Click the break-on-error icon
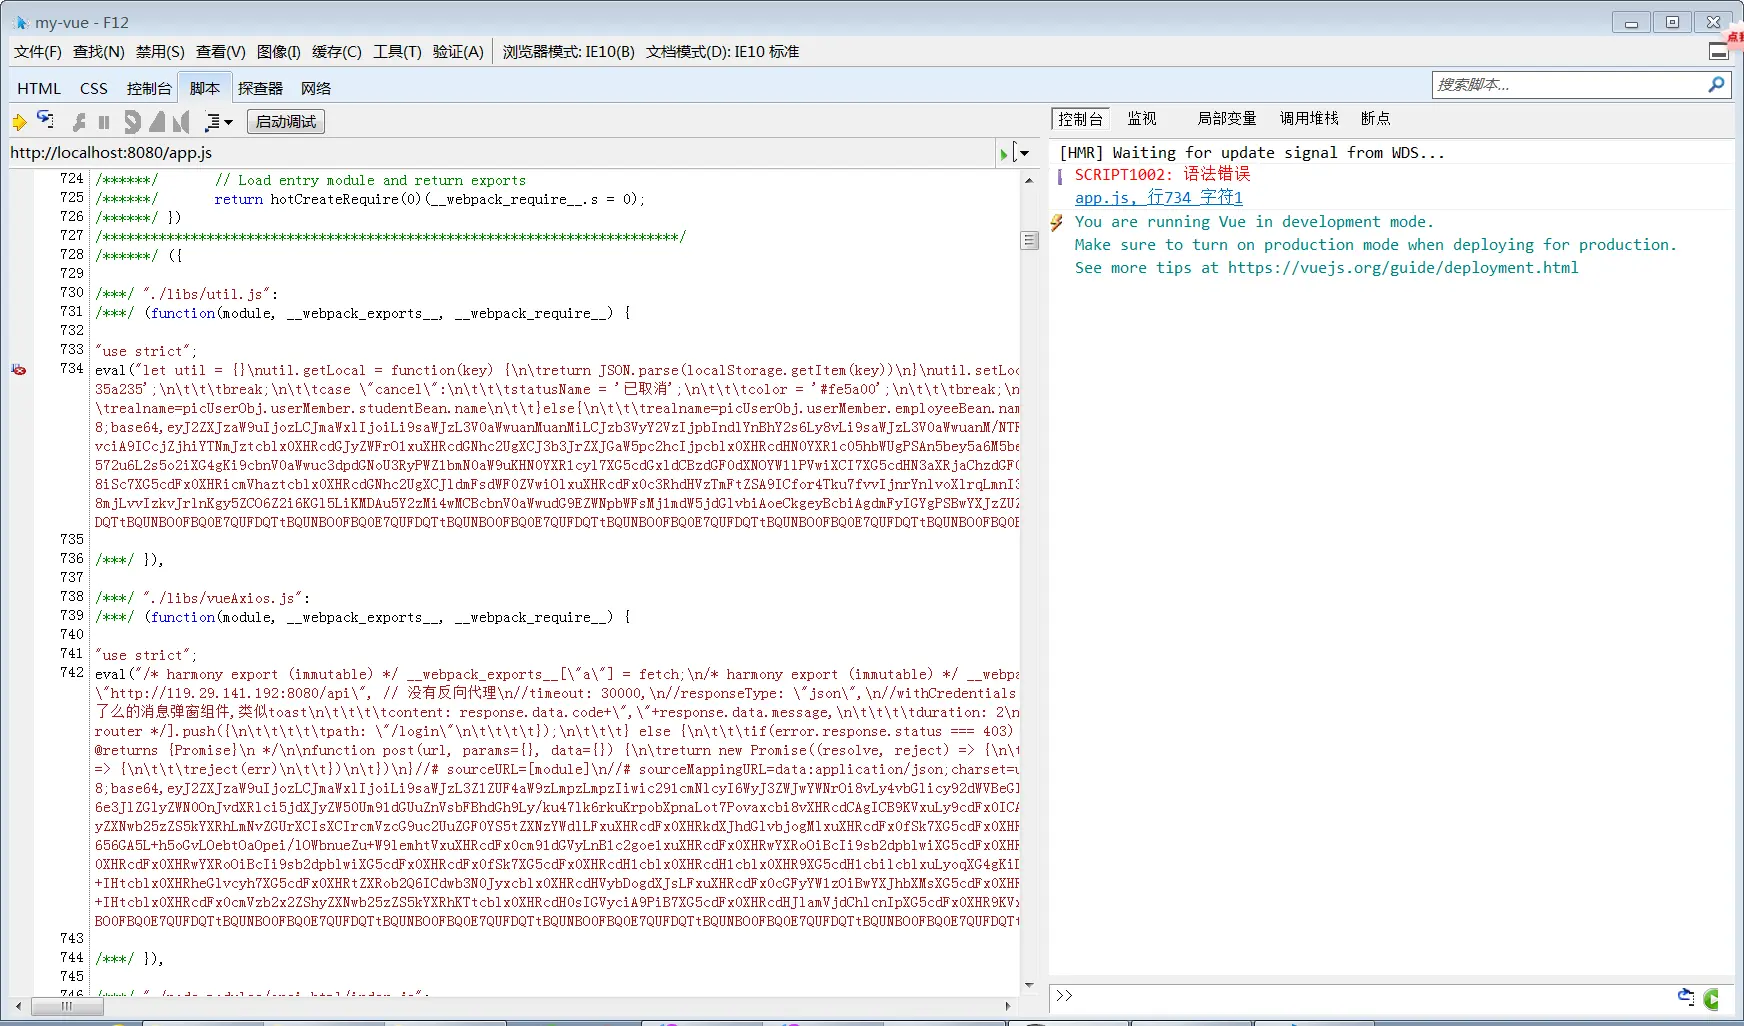1744x1026 pixels. pyautogui.click(x=79, y=122)
